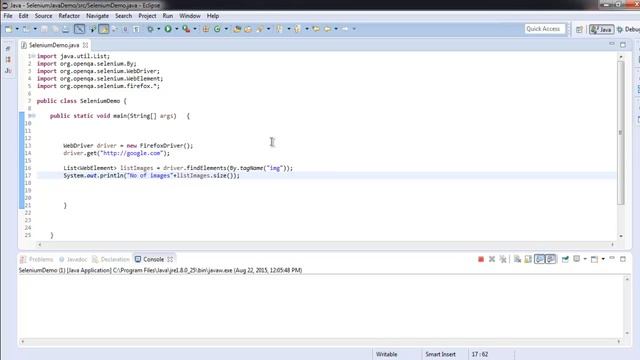The image size is (640, 360).
Task: Toggle Show Console on Standard Out
Action: point(540,259)
